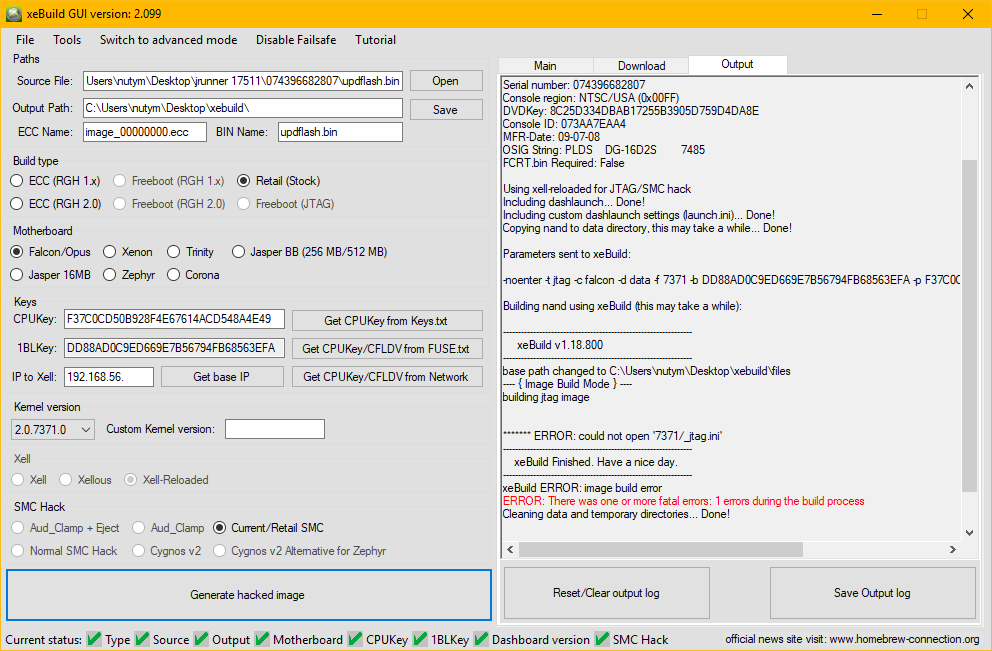Close the xeBuild GUI window
This screenshot has height=651, width=992.
[x=968, y=14]
